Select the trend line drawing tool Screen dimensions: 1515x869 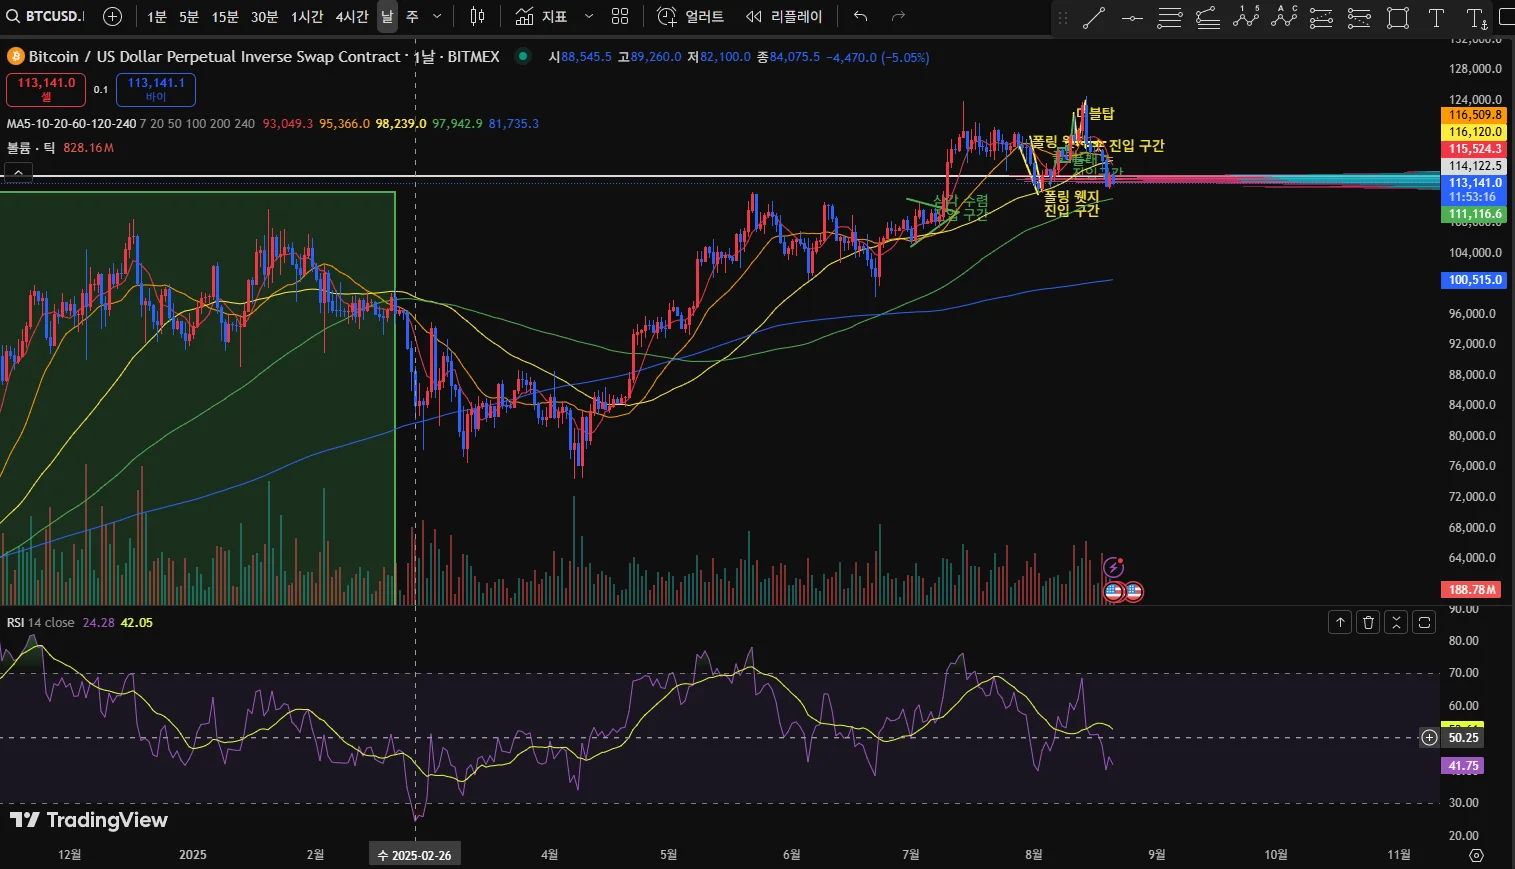point(1094,17)
